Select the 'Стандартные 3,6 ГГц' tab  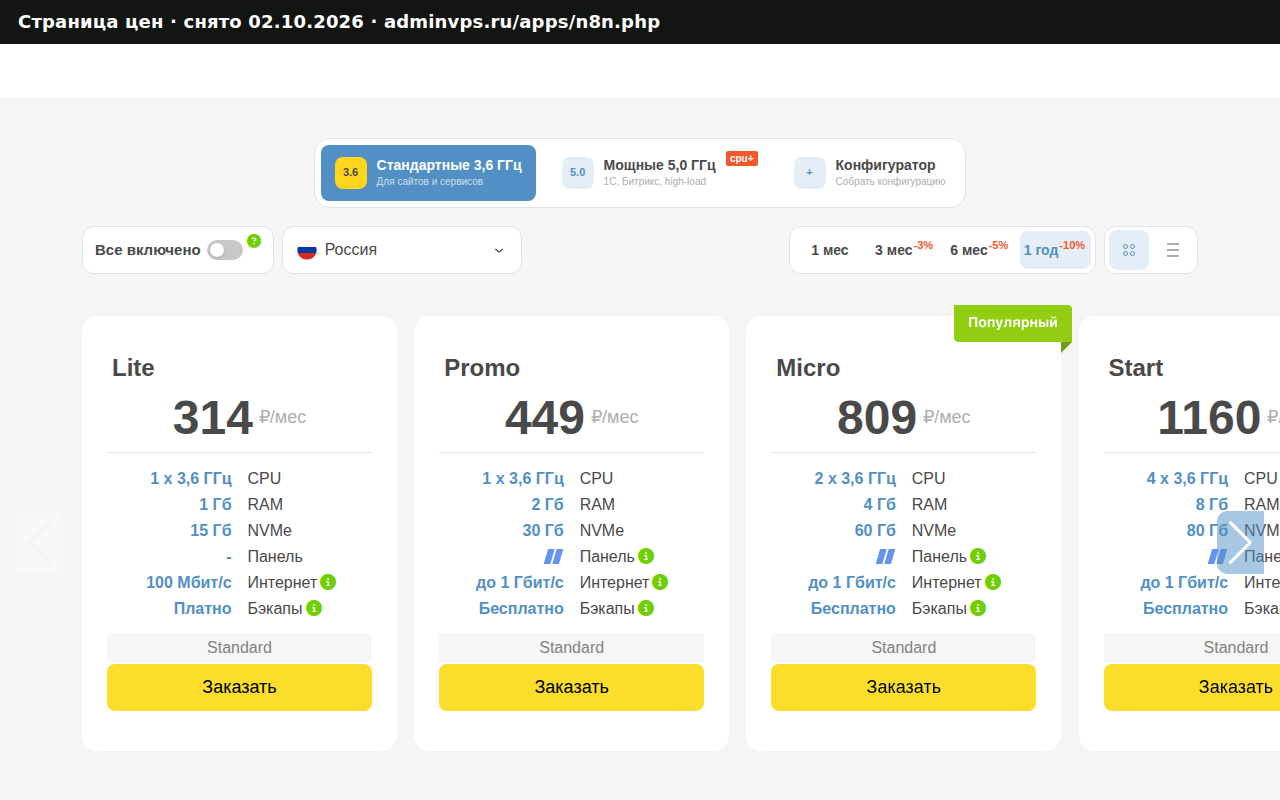coord(428,173)
